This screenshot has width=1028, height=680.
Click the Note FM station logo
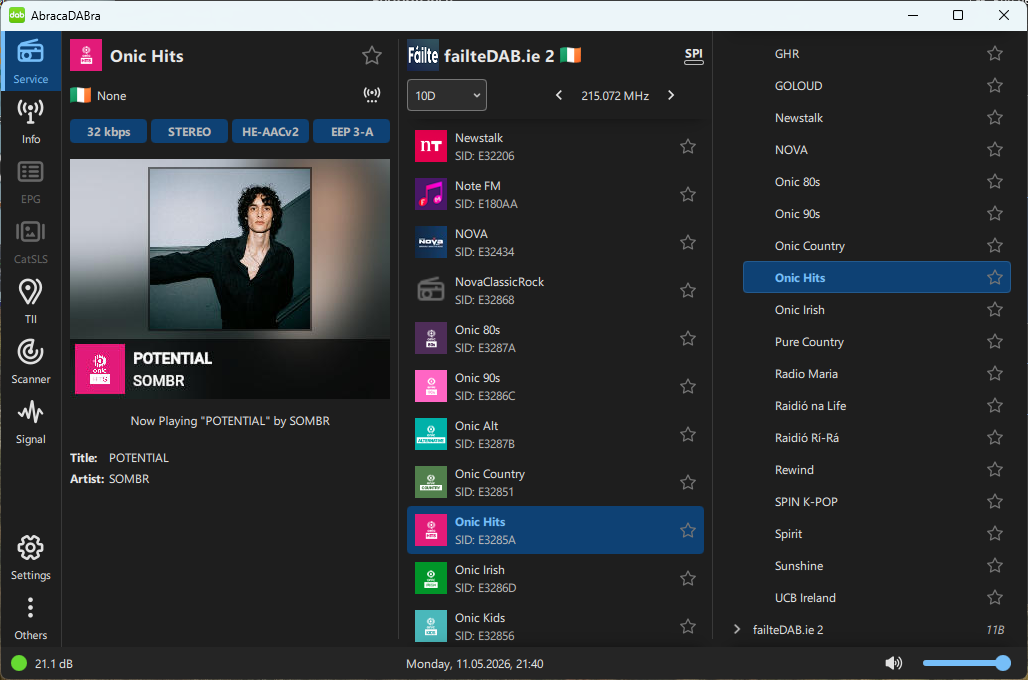[431, 194]
